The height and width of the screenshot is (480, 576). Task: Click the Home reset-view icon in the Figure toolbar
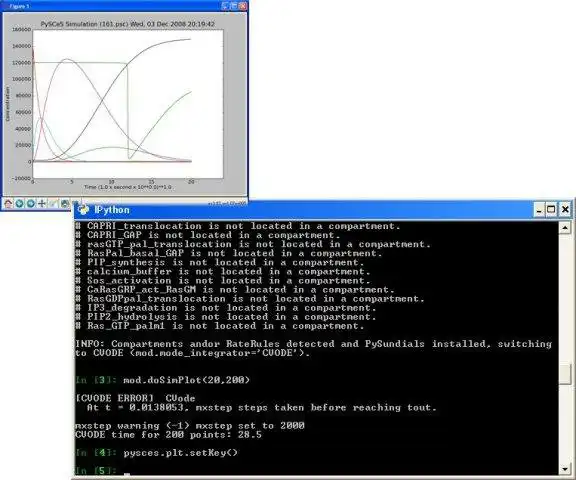[8, 203]
